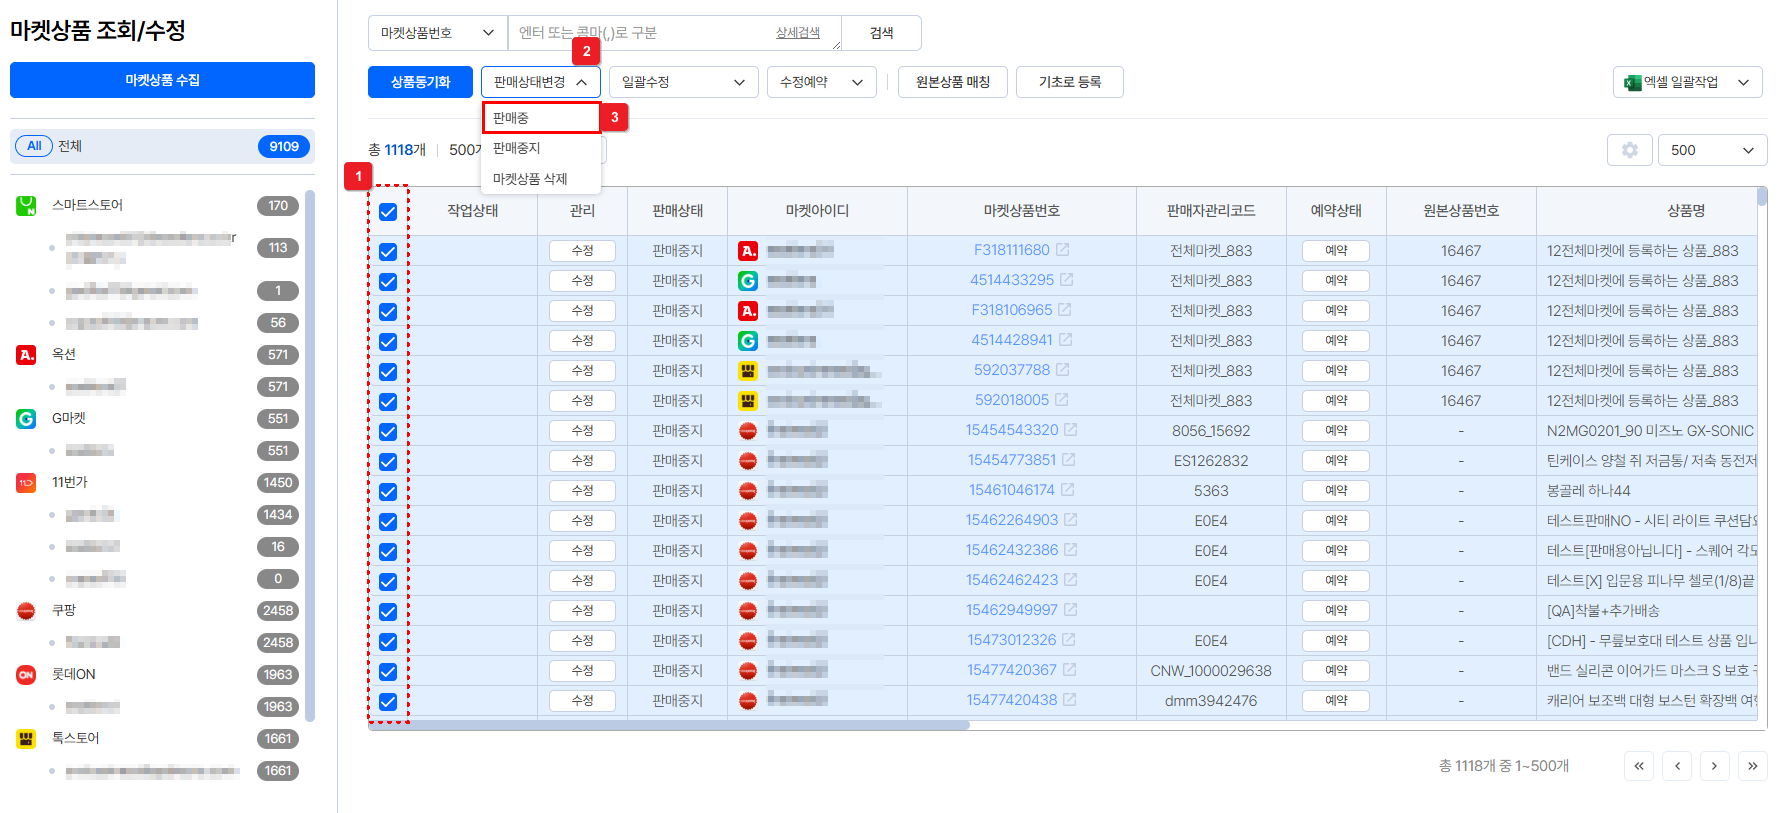1782x813 pixels.
Task: Click the G마켓 logo icon in the sidebar
Action: [x=26, y=418]
